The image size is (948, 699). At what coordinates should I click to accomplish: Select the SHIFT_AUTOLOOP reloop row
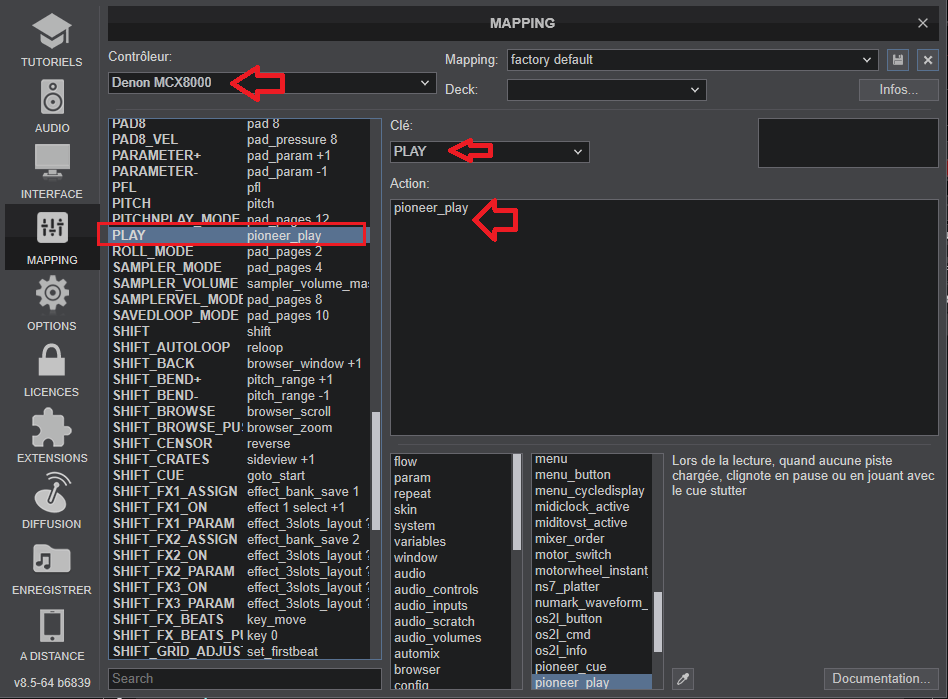pyautogui.click(x=239, y=348)
